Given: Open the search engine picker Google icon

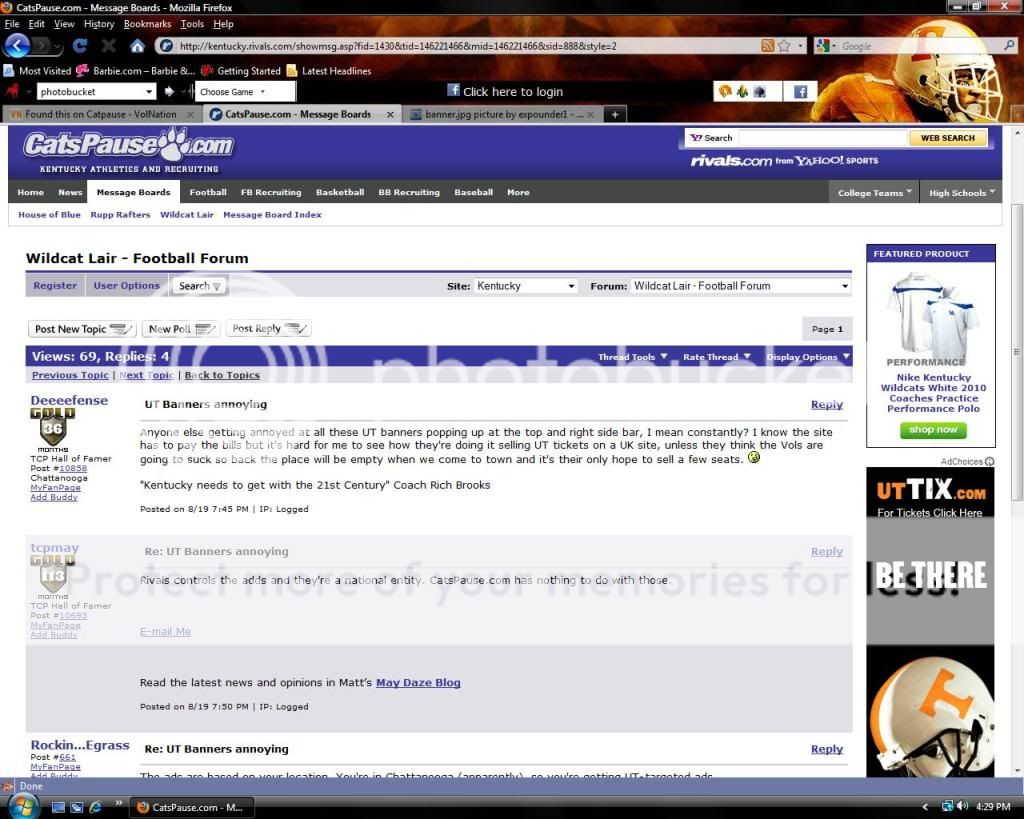Looking at the screenshot, I should tap(824, 46).
